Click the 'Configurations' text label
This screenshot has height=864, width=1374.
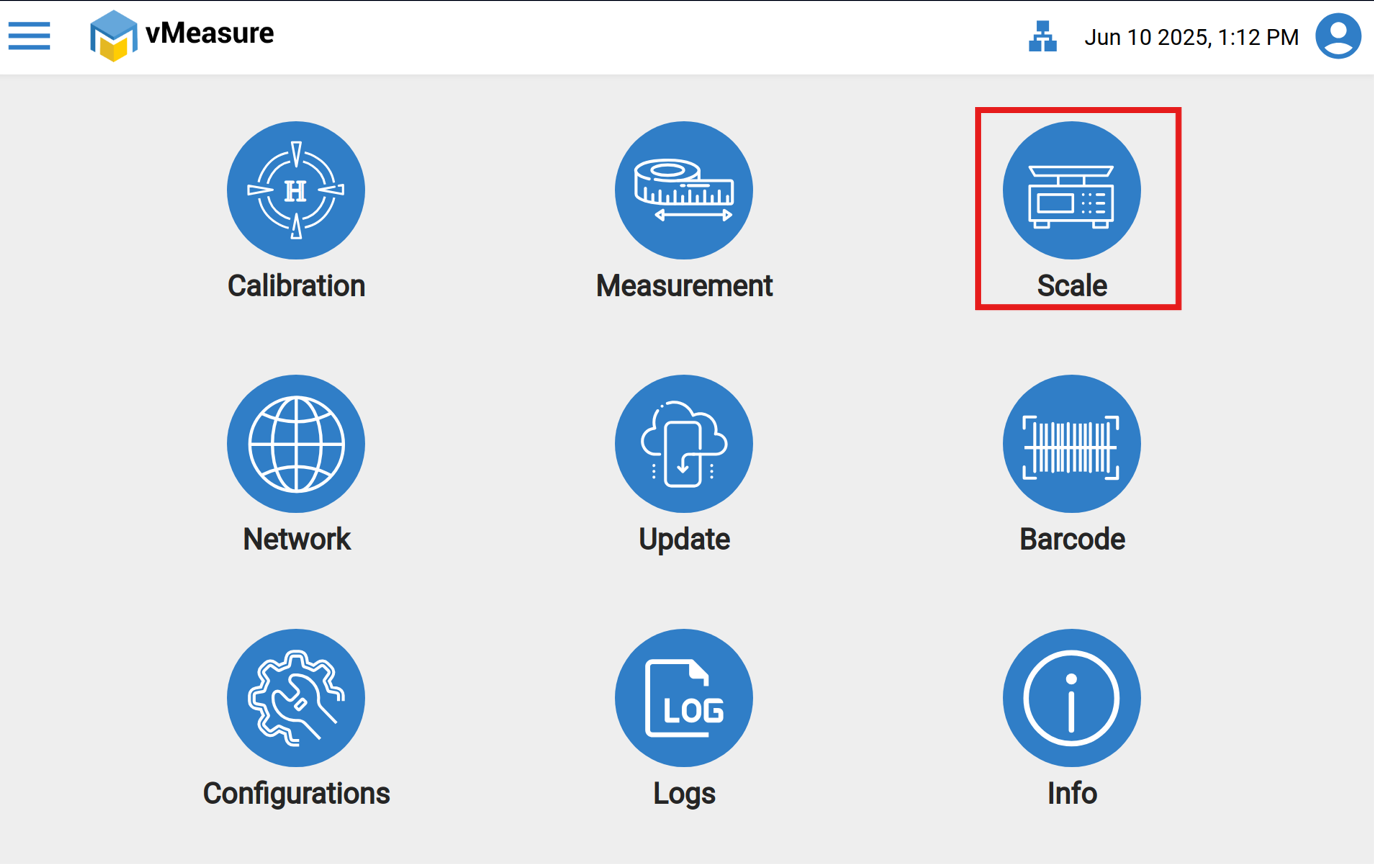tap(296, 793)
